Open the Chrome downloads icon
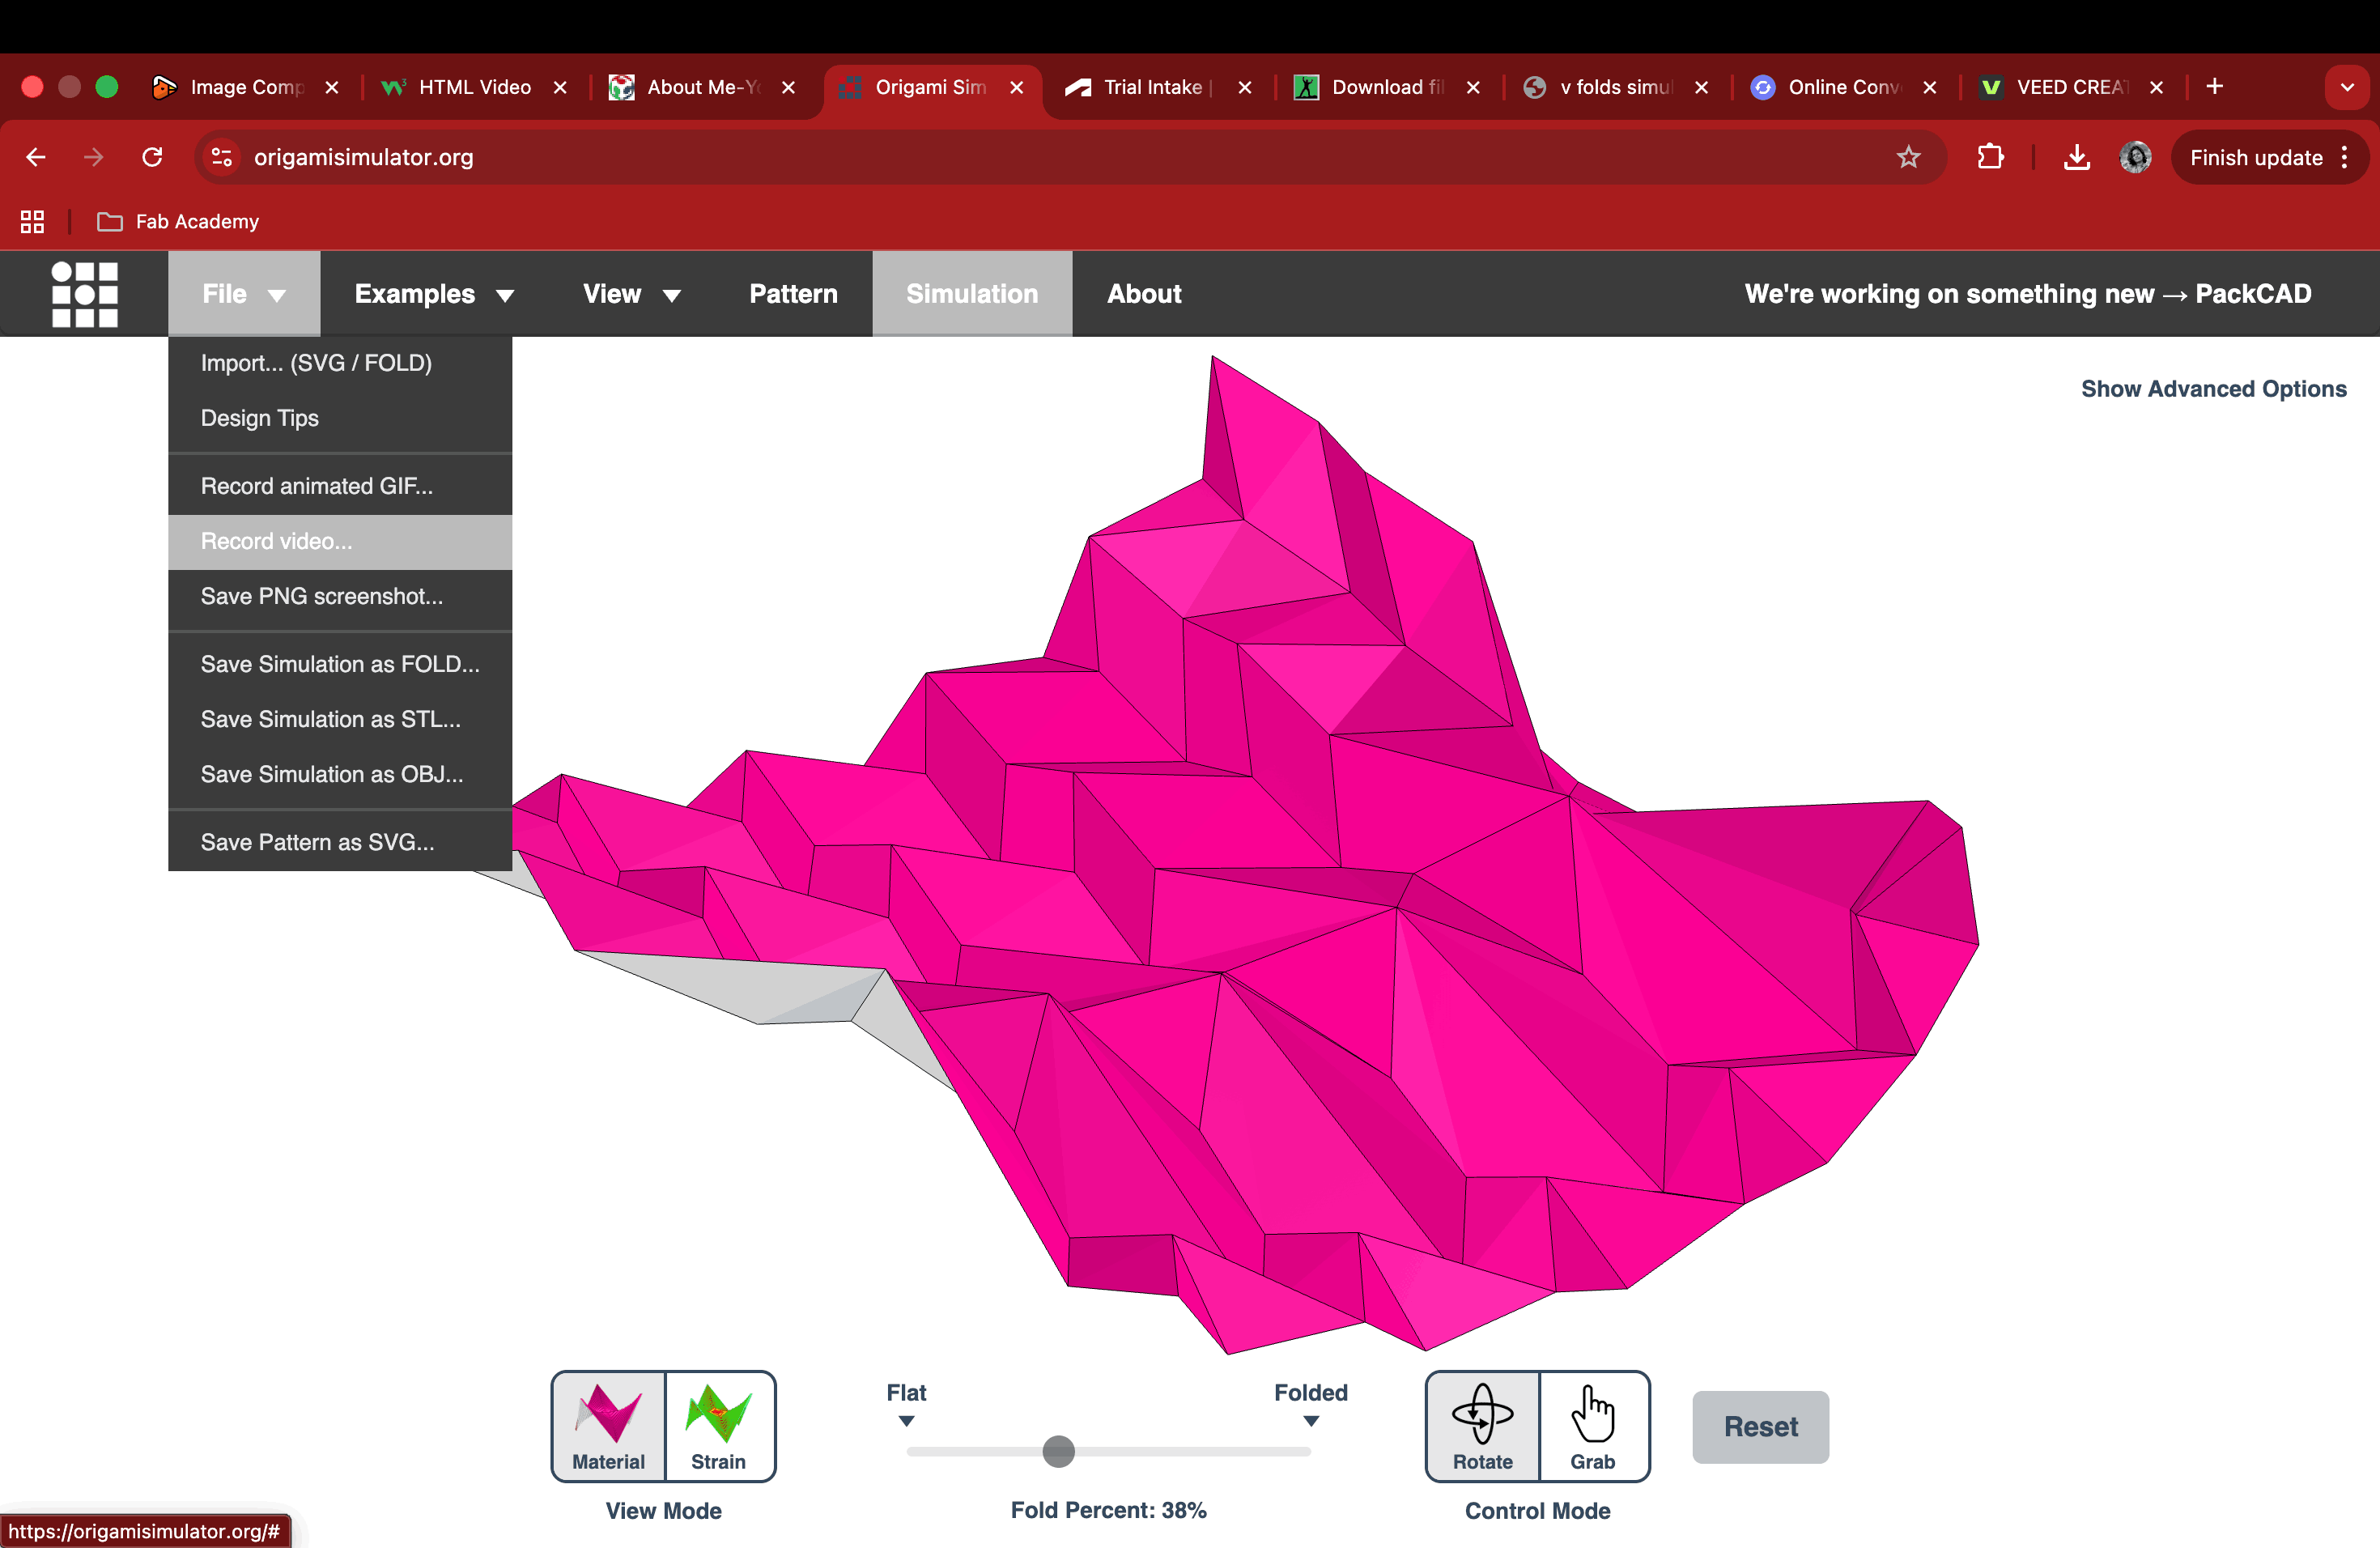The width and height of the screenshot is (2380, 1548). point(2076,157)
